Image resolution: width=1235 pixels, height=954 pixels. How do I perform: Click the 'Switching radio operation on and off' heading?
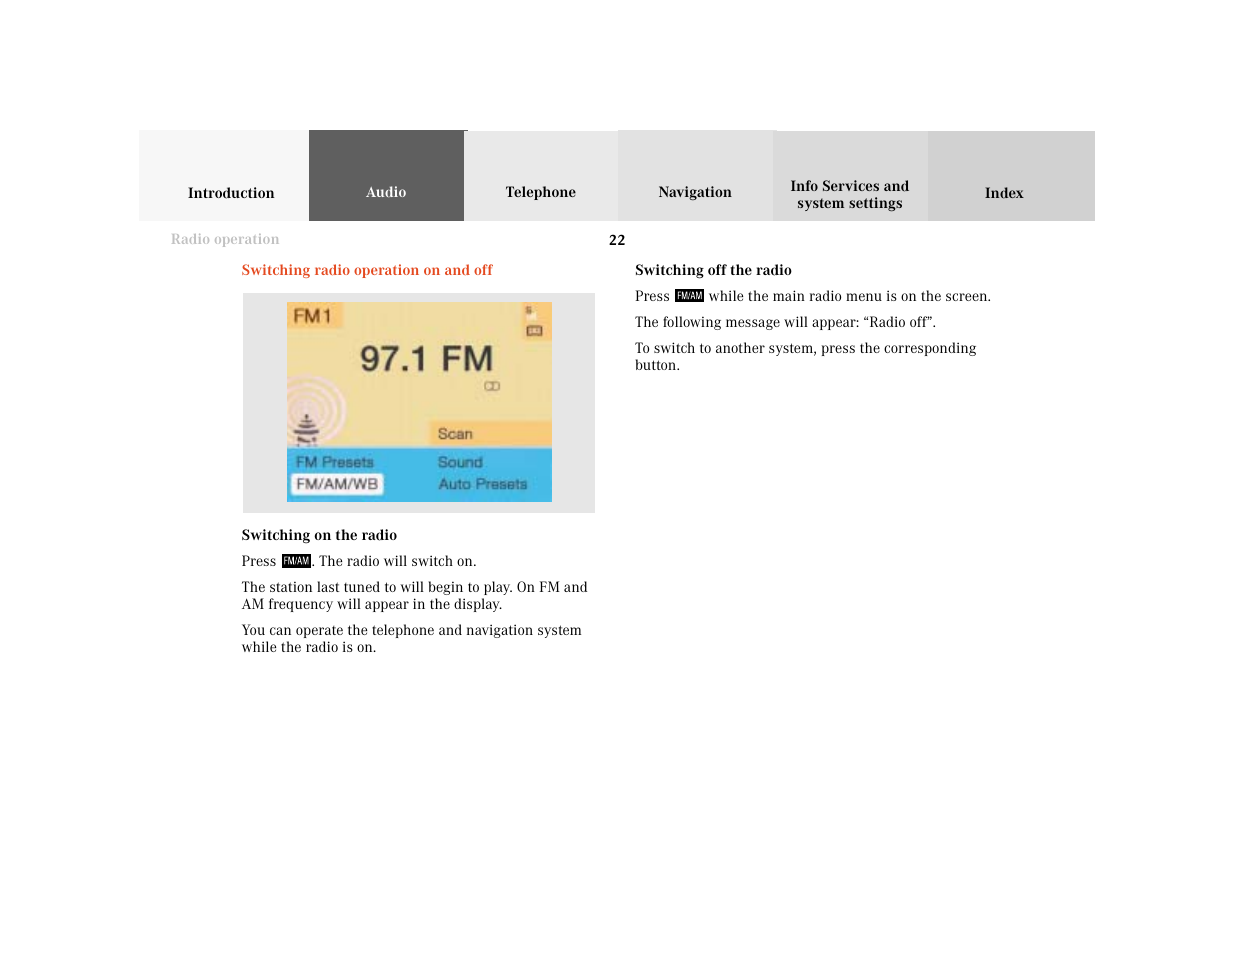point(367,270)
